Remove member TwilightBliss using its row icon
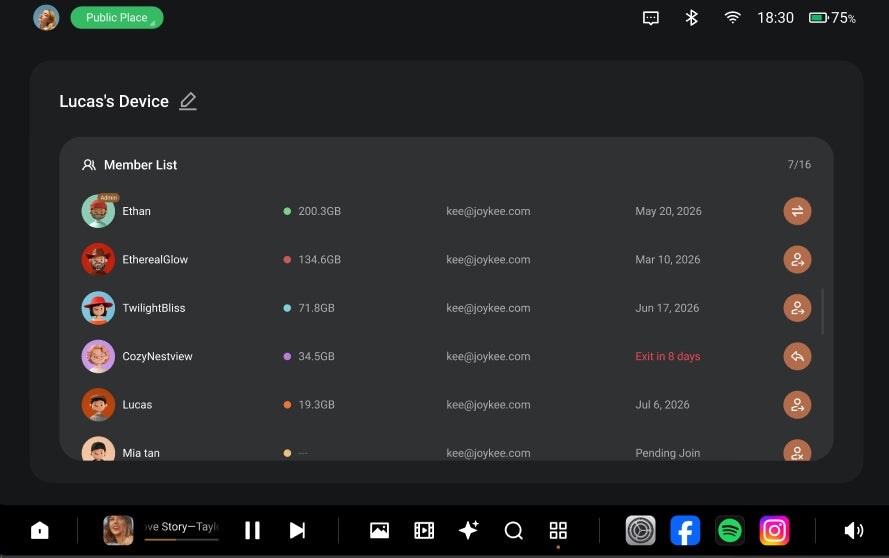Screen dimensions: 889x558 [x=797, y=308]
